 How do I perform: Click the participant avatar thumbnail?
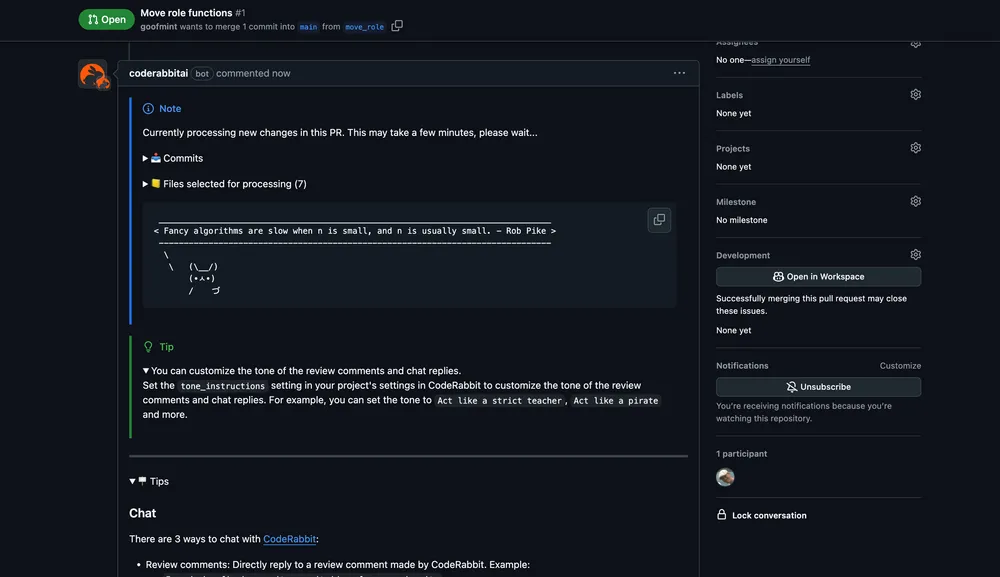tap(725, 477)
